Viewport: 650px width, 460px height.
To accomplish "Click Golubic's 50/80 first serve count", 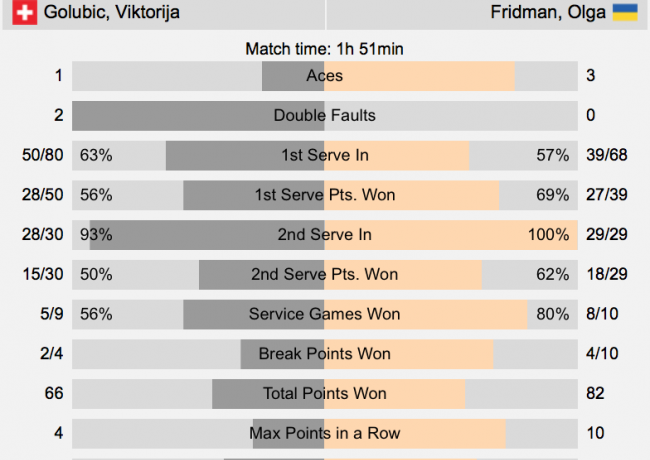I will click(44, 155).
